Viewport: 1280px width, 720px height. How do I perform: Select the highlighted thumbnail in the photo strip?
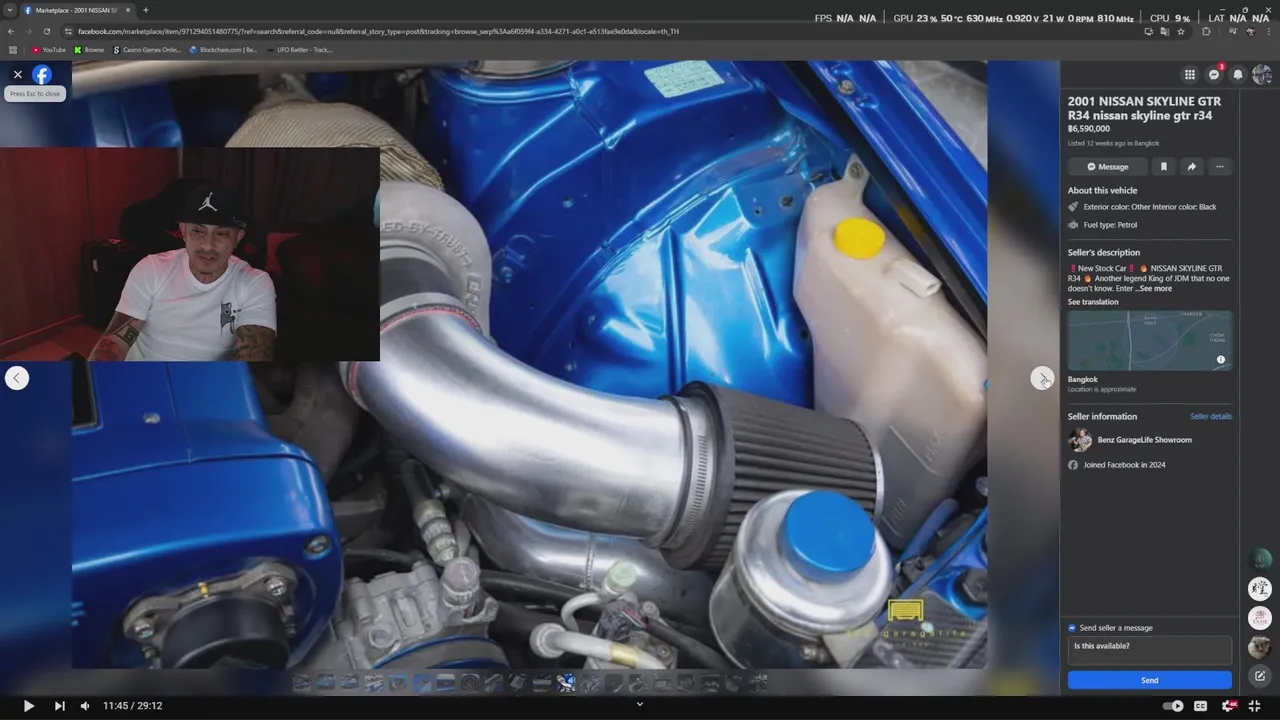tap(567, 683)
